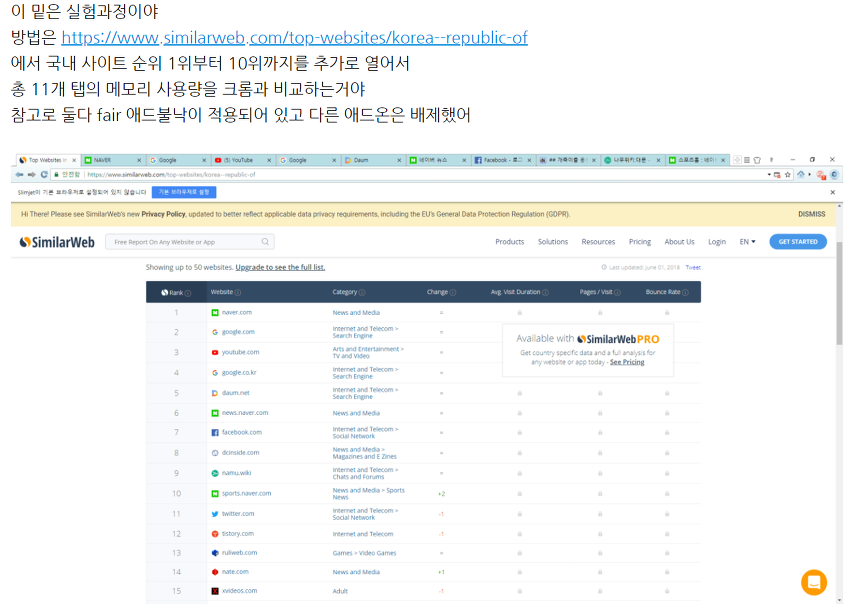850x613 pixels.
Task: Reload the SimilarWeb page
Action: (x=44, y=175)
